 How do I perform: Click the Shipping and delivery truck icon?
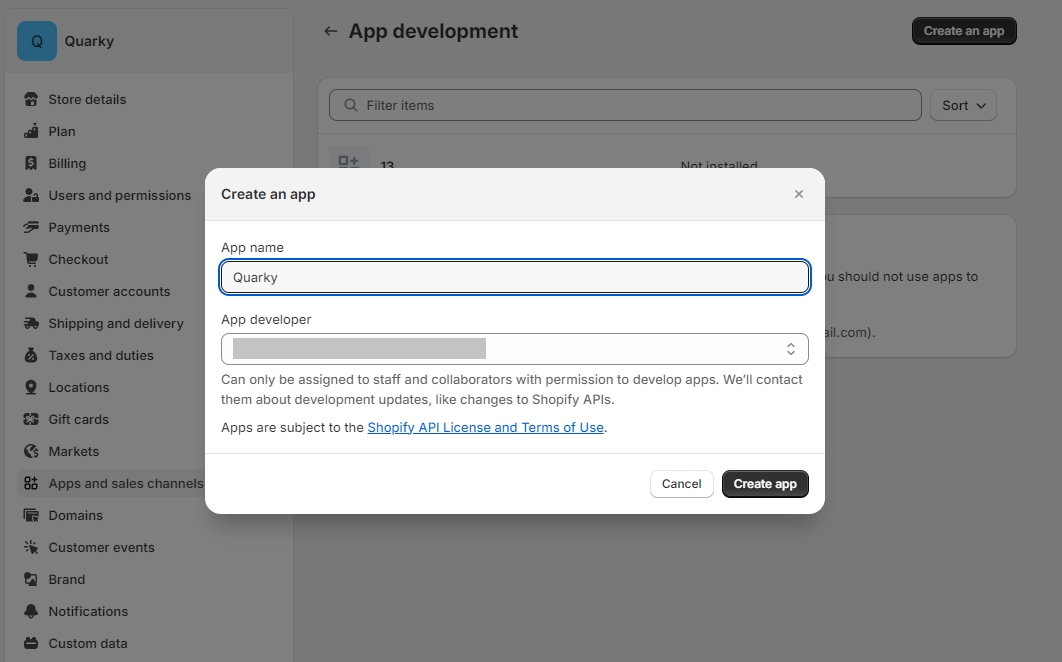point(31,323)
